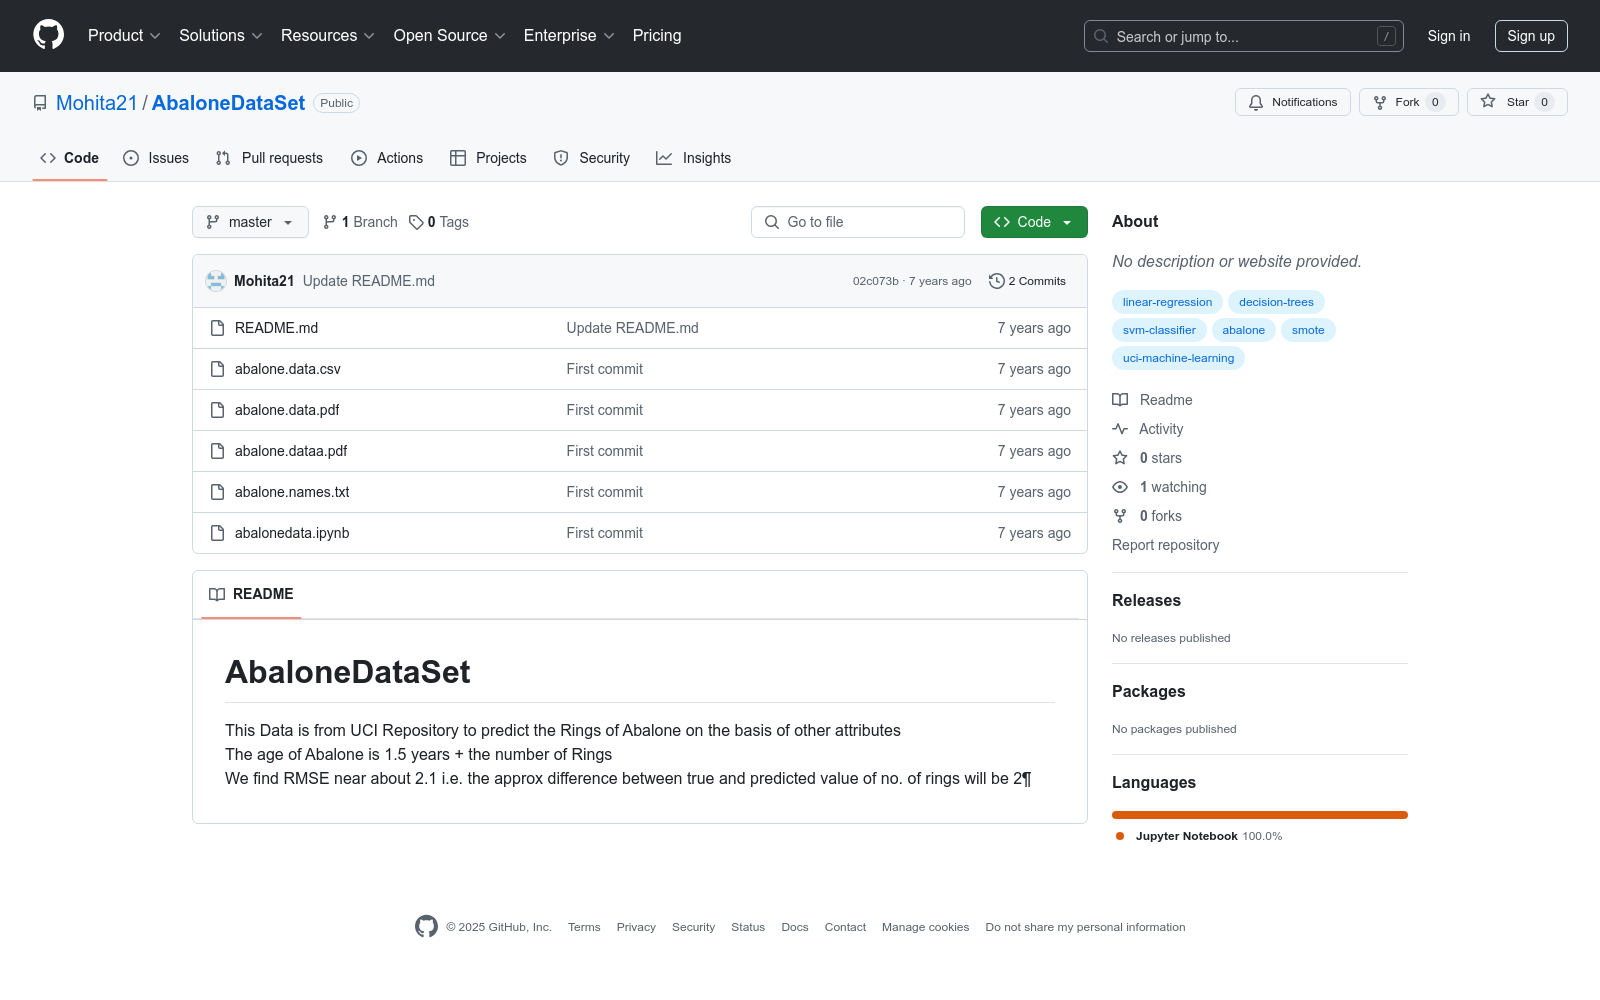Screen dimensions: 1600x1000
Task: Click the Sign up button
Action: tap(1531, 36)
